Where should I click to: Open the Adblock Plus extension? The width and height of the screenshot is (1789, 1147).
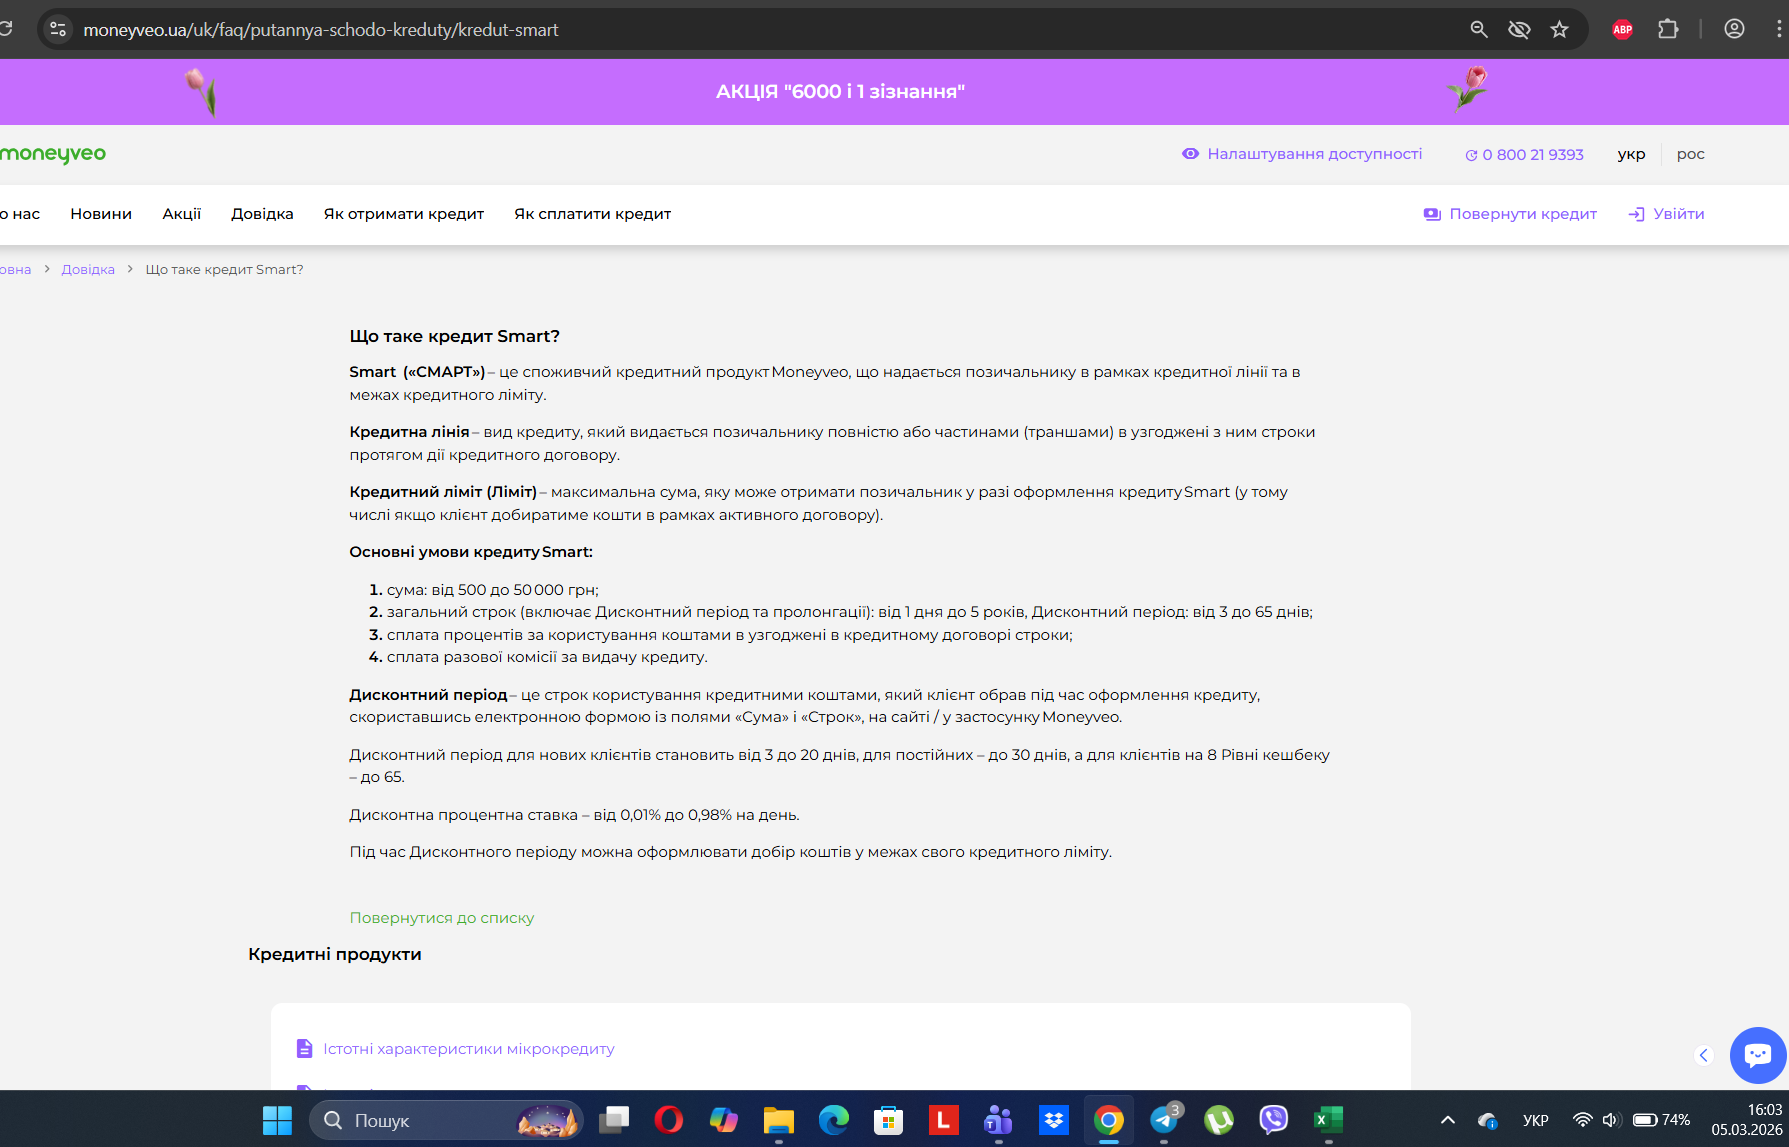(1622, 30)
